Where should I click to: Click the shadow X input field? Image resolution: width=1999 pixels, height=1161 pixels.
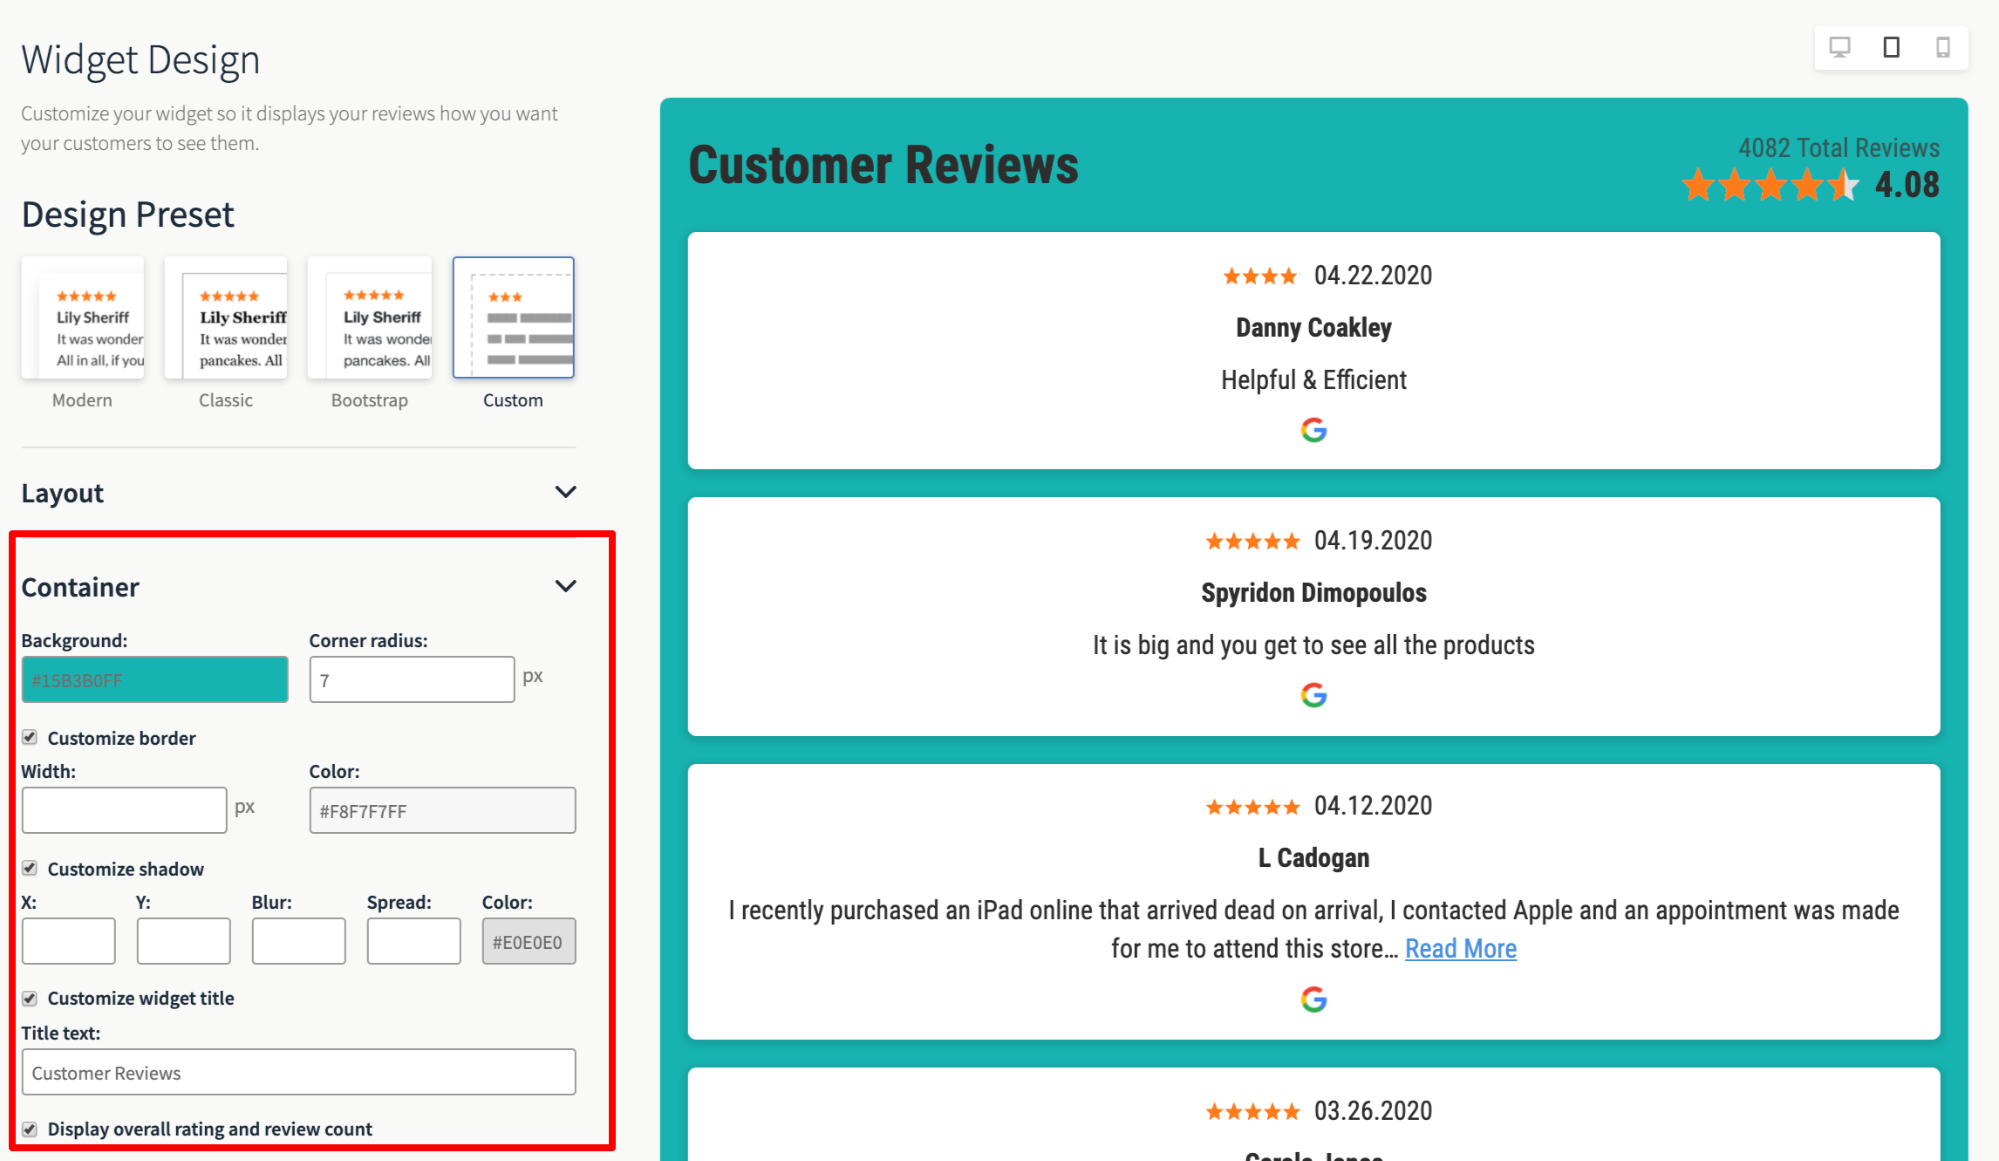click(68, 941)
